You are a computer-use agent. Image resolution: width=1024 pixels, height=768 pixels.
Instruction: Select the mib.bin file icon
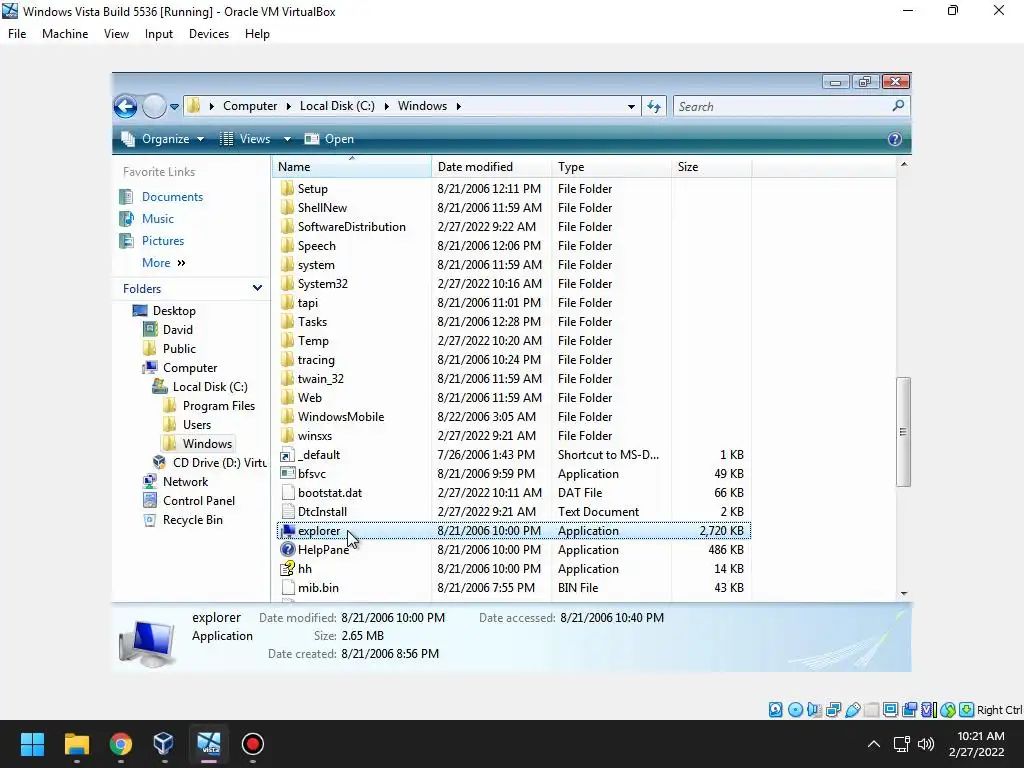point(287,588)
